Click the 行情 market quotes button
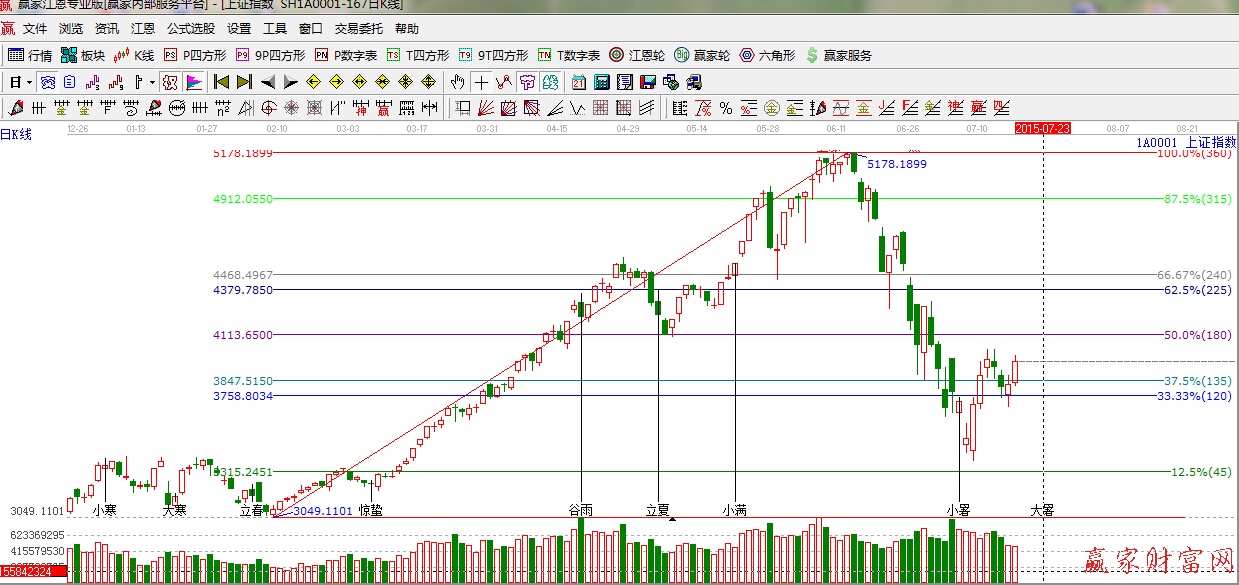The width and height of the screenshot is (1239, 585). click(30, 55)
